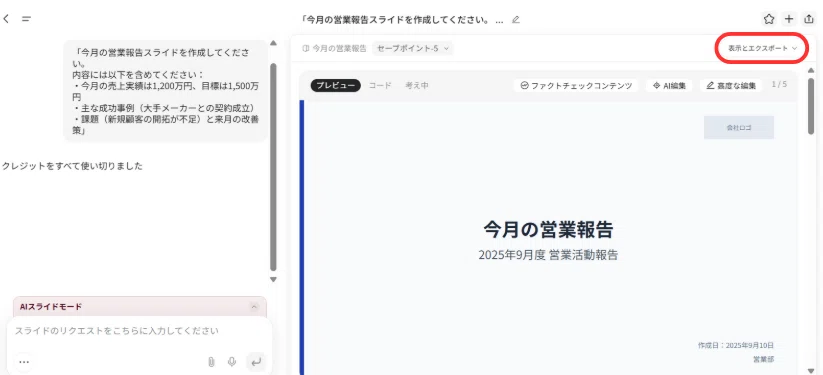The height and width of the screenshot is (375, 823).
Task: Click the 会社ロゴ placeholder on the slide
Action: pyautogui.click(x=738, y=128)
